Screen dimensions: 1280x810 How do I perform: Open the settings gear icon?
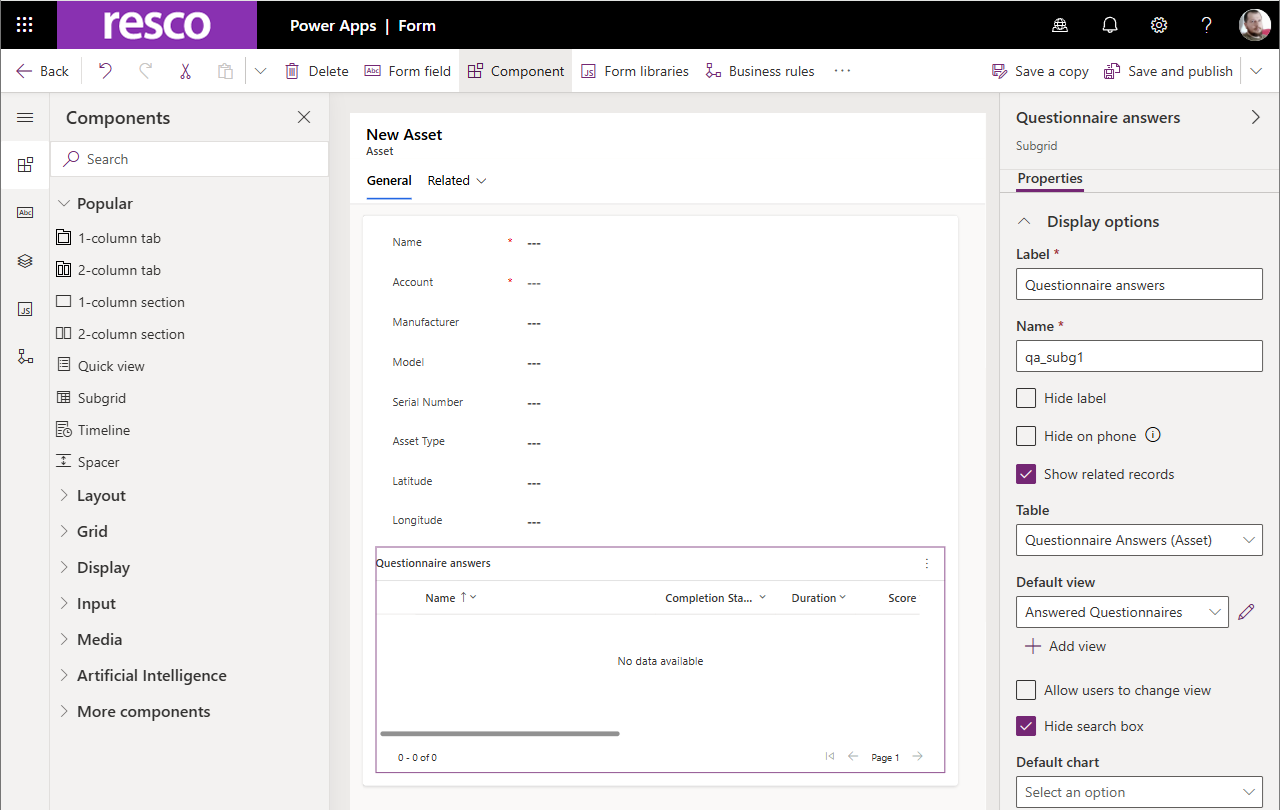point(1159,25)
